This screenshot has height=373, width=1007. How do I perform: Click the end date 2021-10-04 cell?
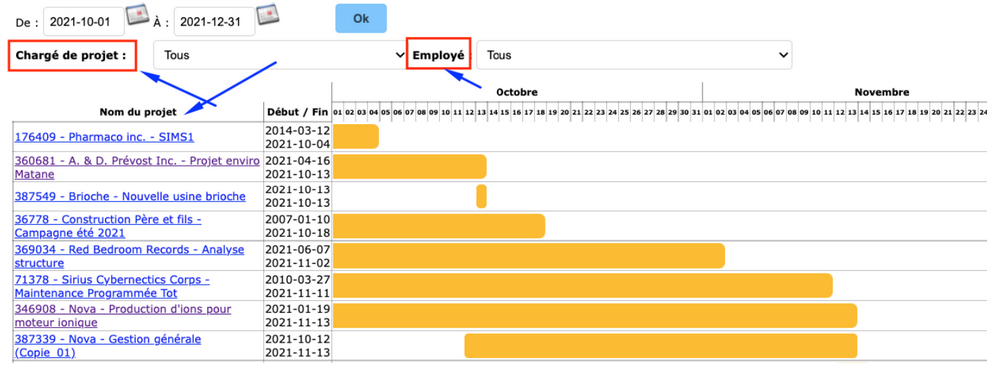point(298,143)
